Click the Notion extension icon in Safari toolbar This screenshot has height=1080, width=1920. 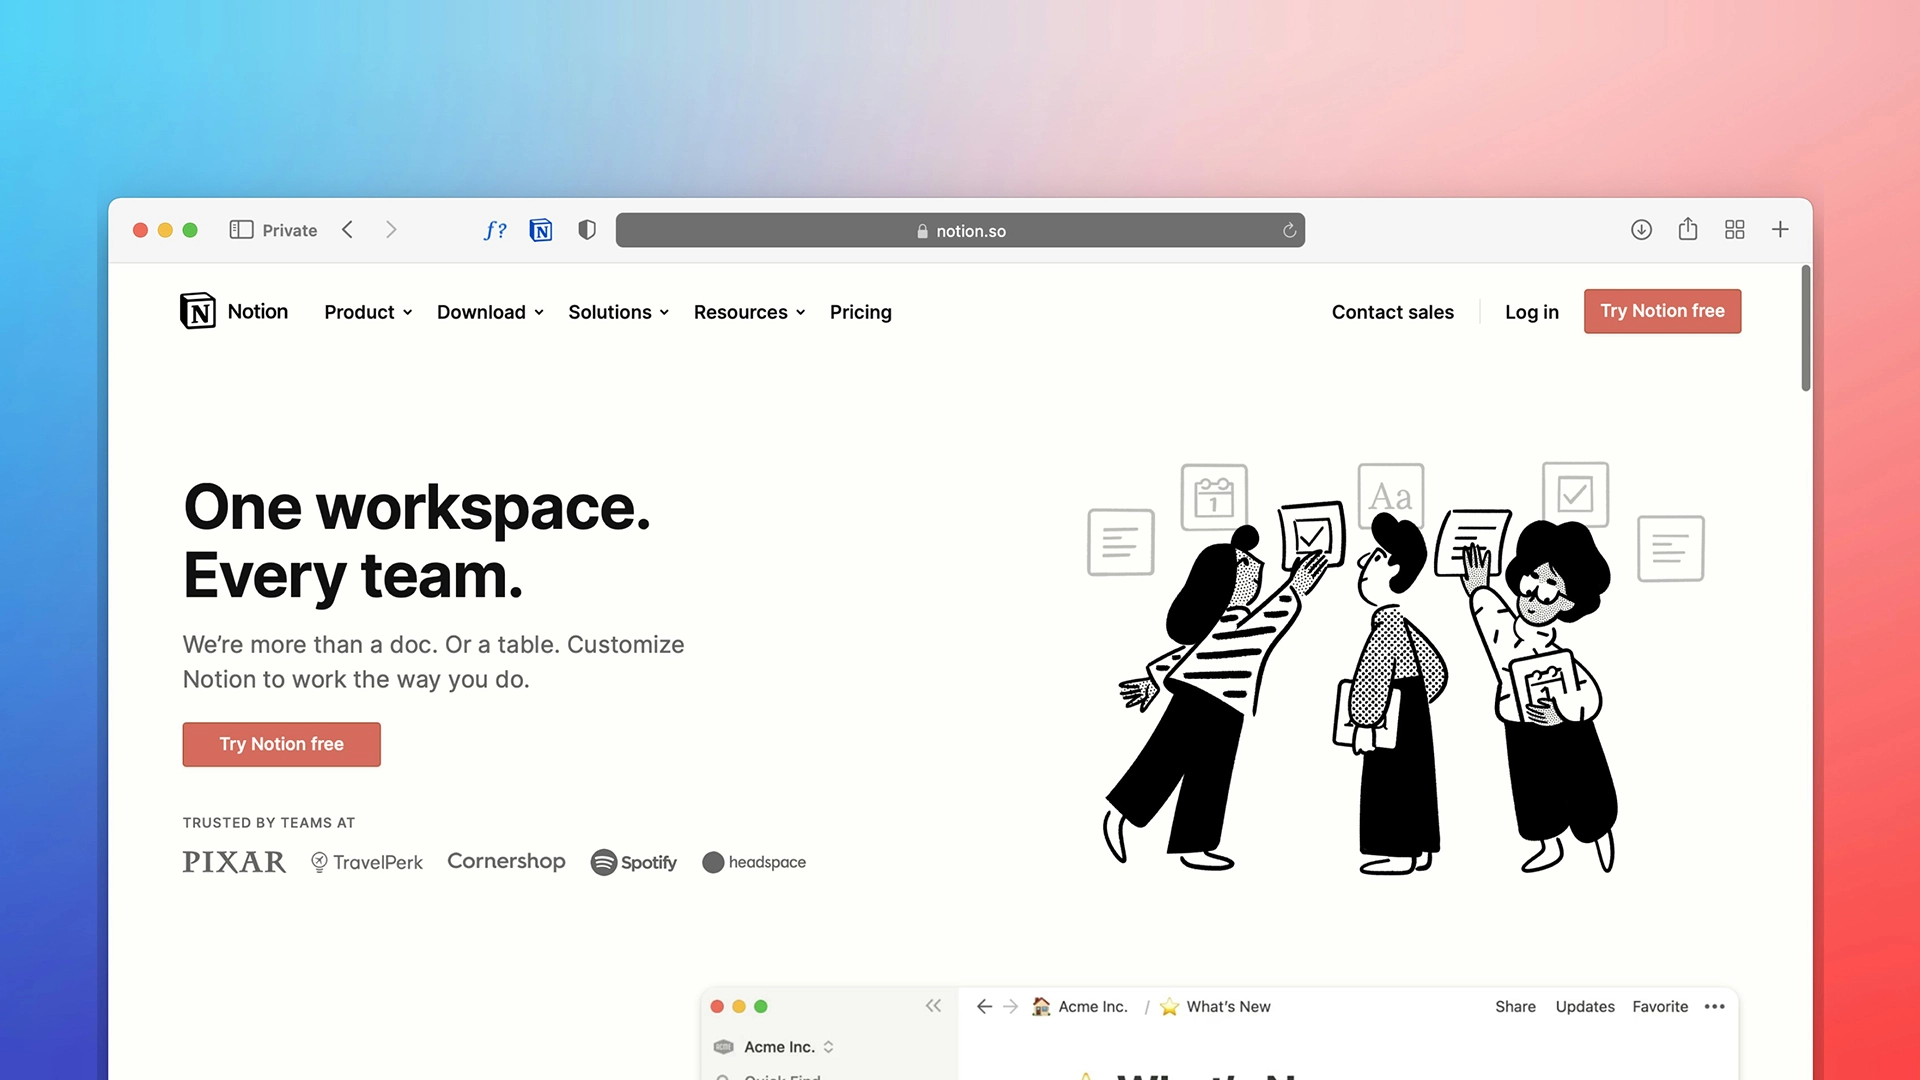coord(540,230)
